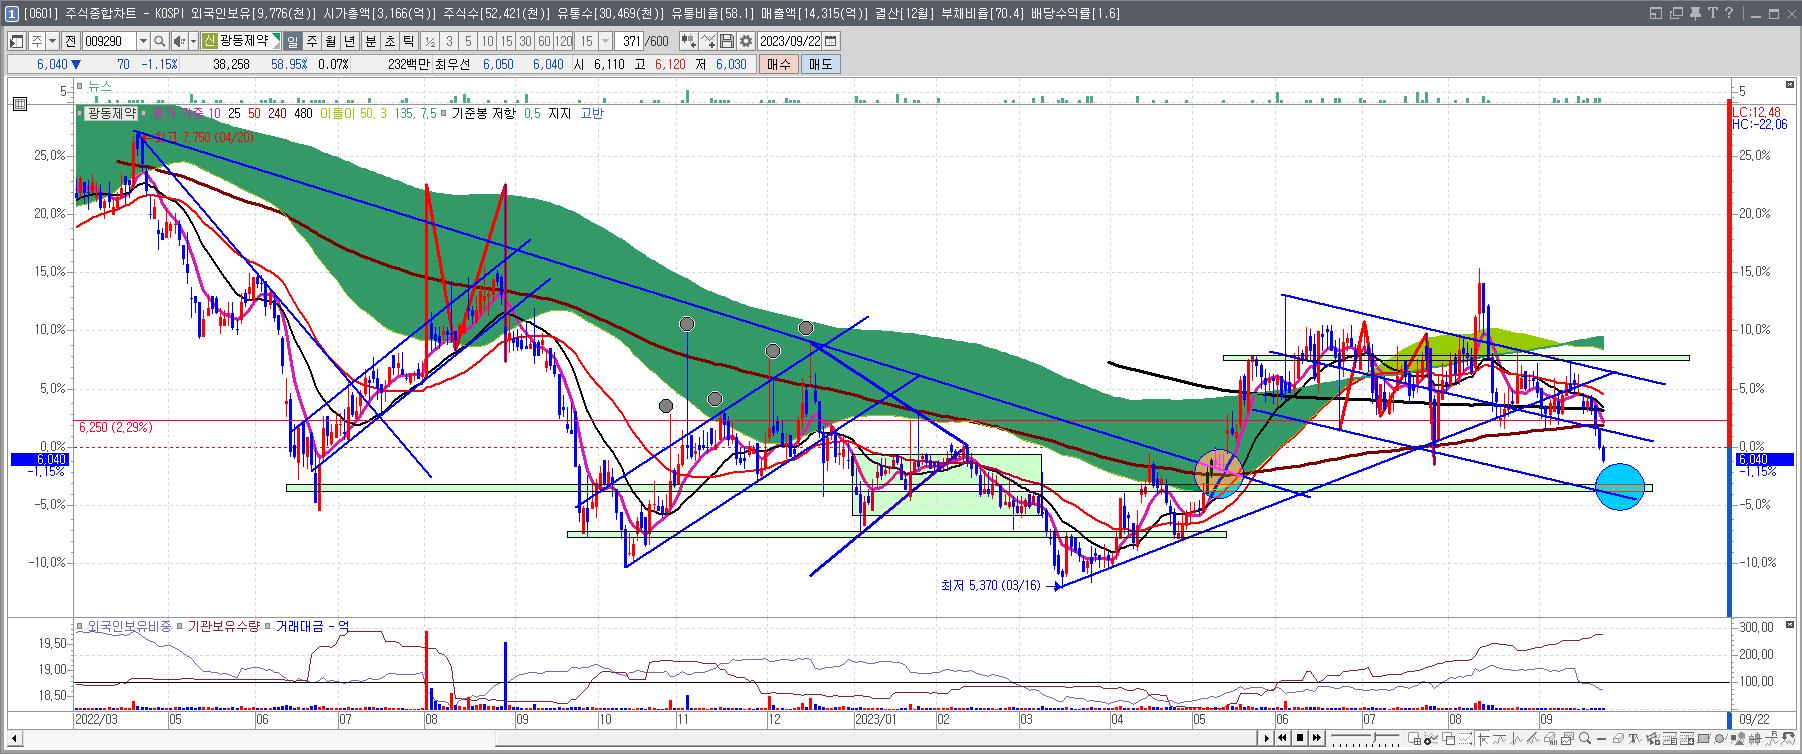Open the interval 15 dropdown arrow
The image size is (1802, 754).
[x=606, y=41]
